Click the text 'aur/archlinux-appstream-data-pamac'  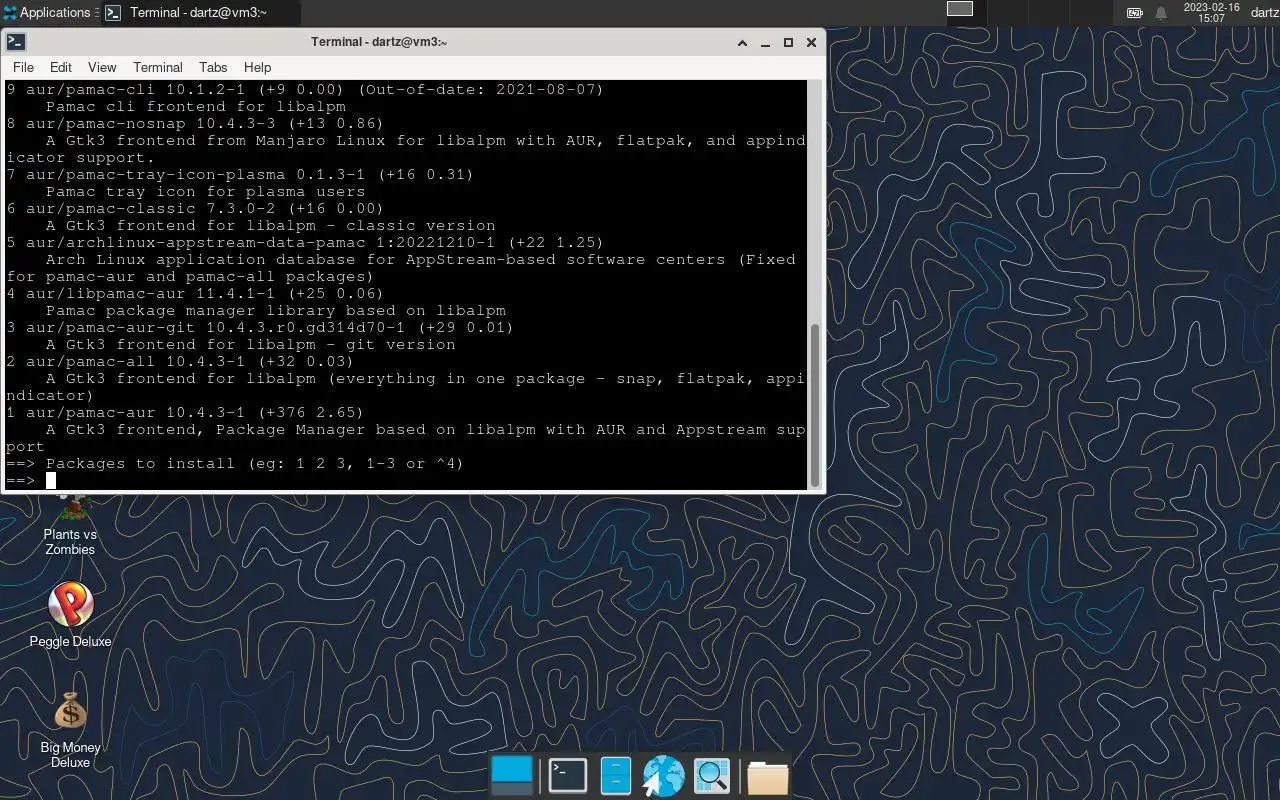[x=195, y=243]
